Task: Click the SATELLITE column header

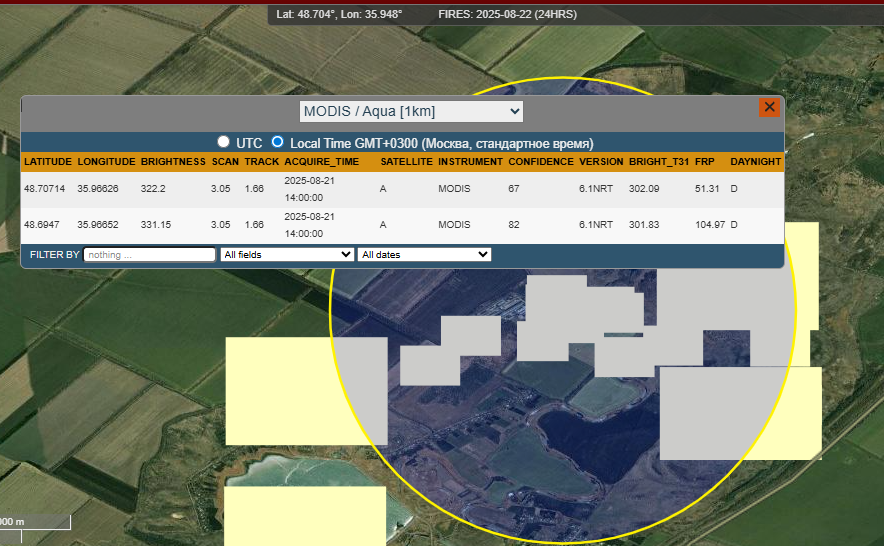Action: [x=406, y=161]
